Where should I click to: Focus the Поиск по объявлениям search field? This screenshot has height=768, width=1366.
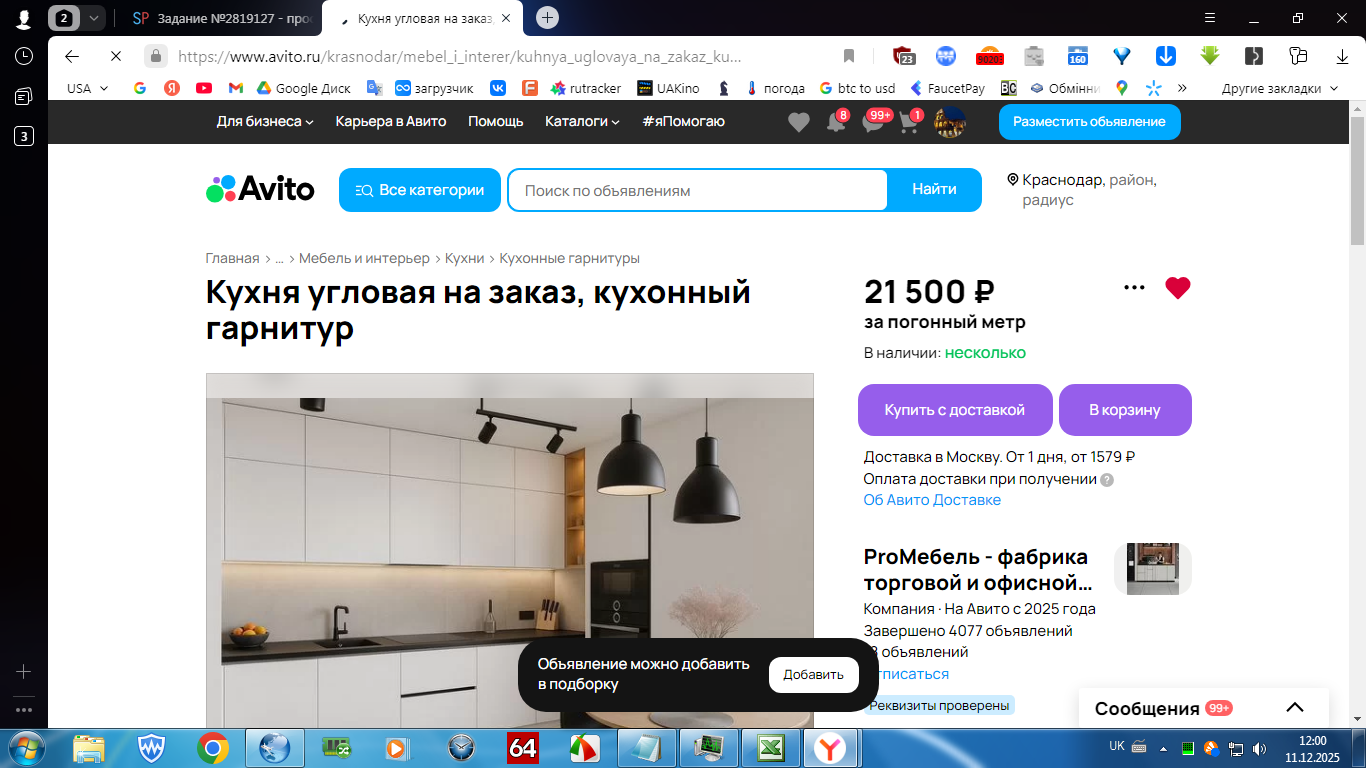[698, 190]
